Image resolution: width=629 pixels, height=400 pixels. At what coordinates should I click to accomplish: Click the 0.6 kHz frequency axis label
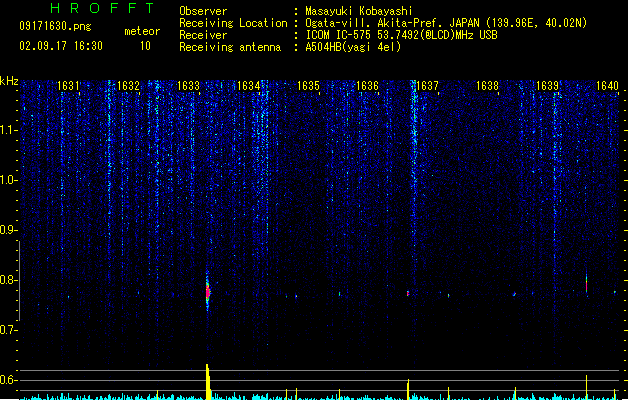coord(9,380)
